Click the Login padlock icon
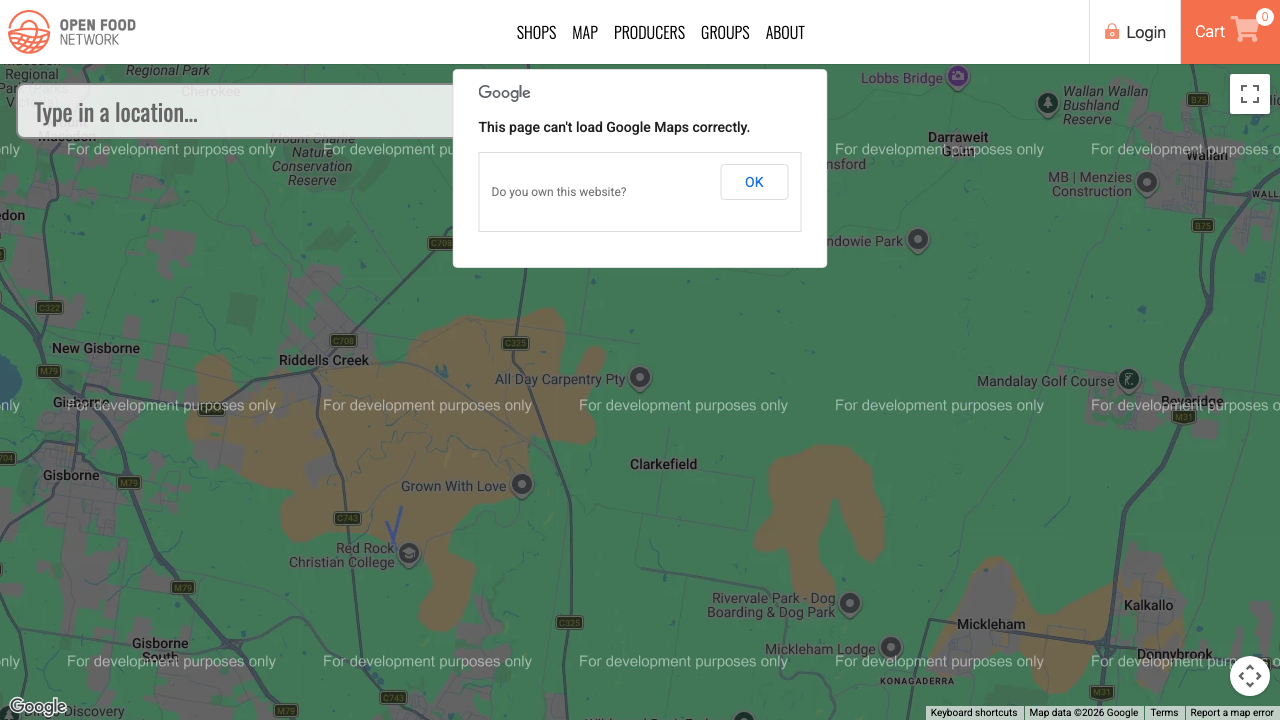 pos(1112,32)
